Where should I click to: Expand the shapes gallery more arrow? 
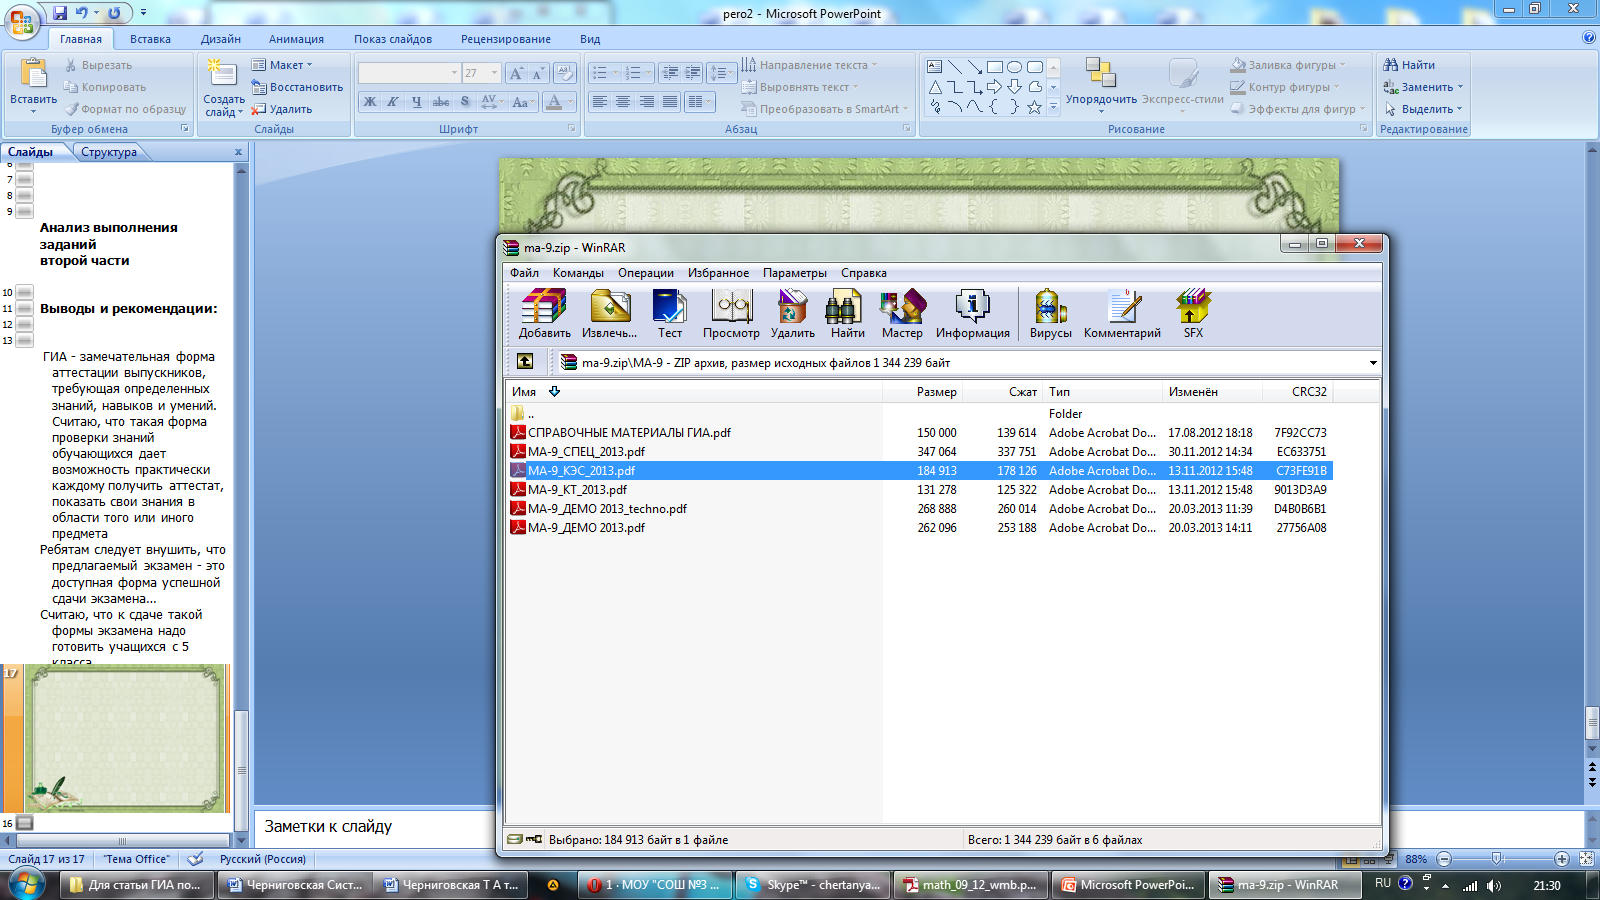pyautogui.click(x=1053, y=107)
